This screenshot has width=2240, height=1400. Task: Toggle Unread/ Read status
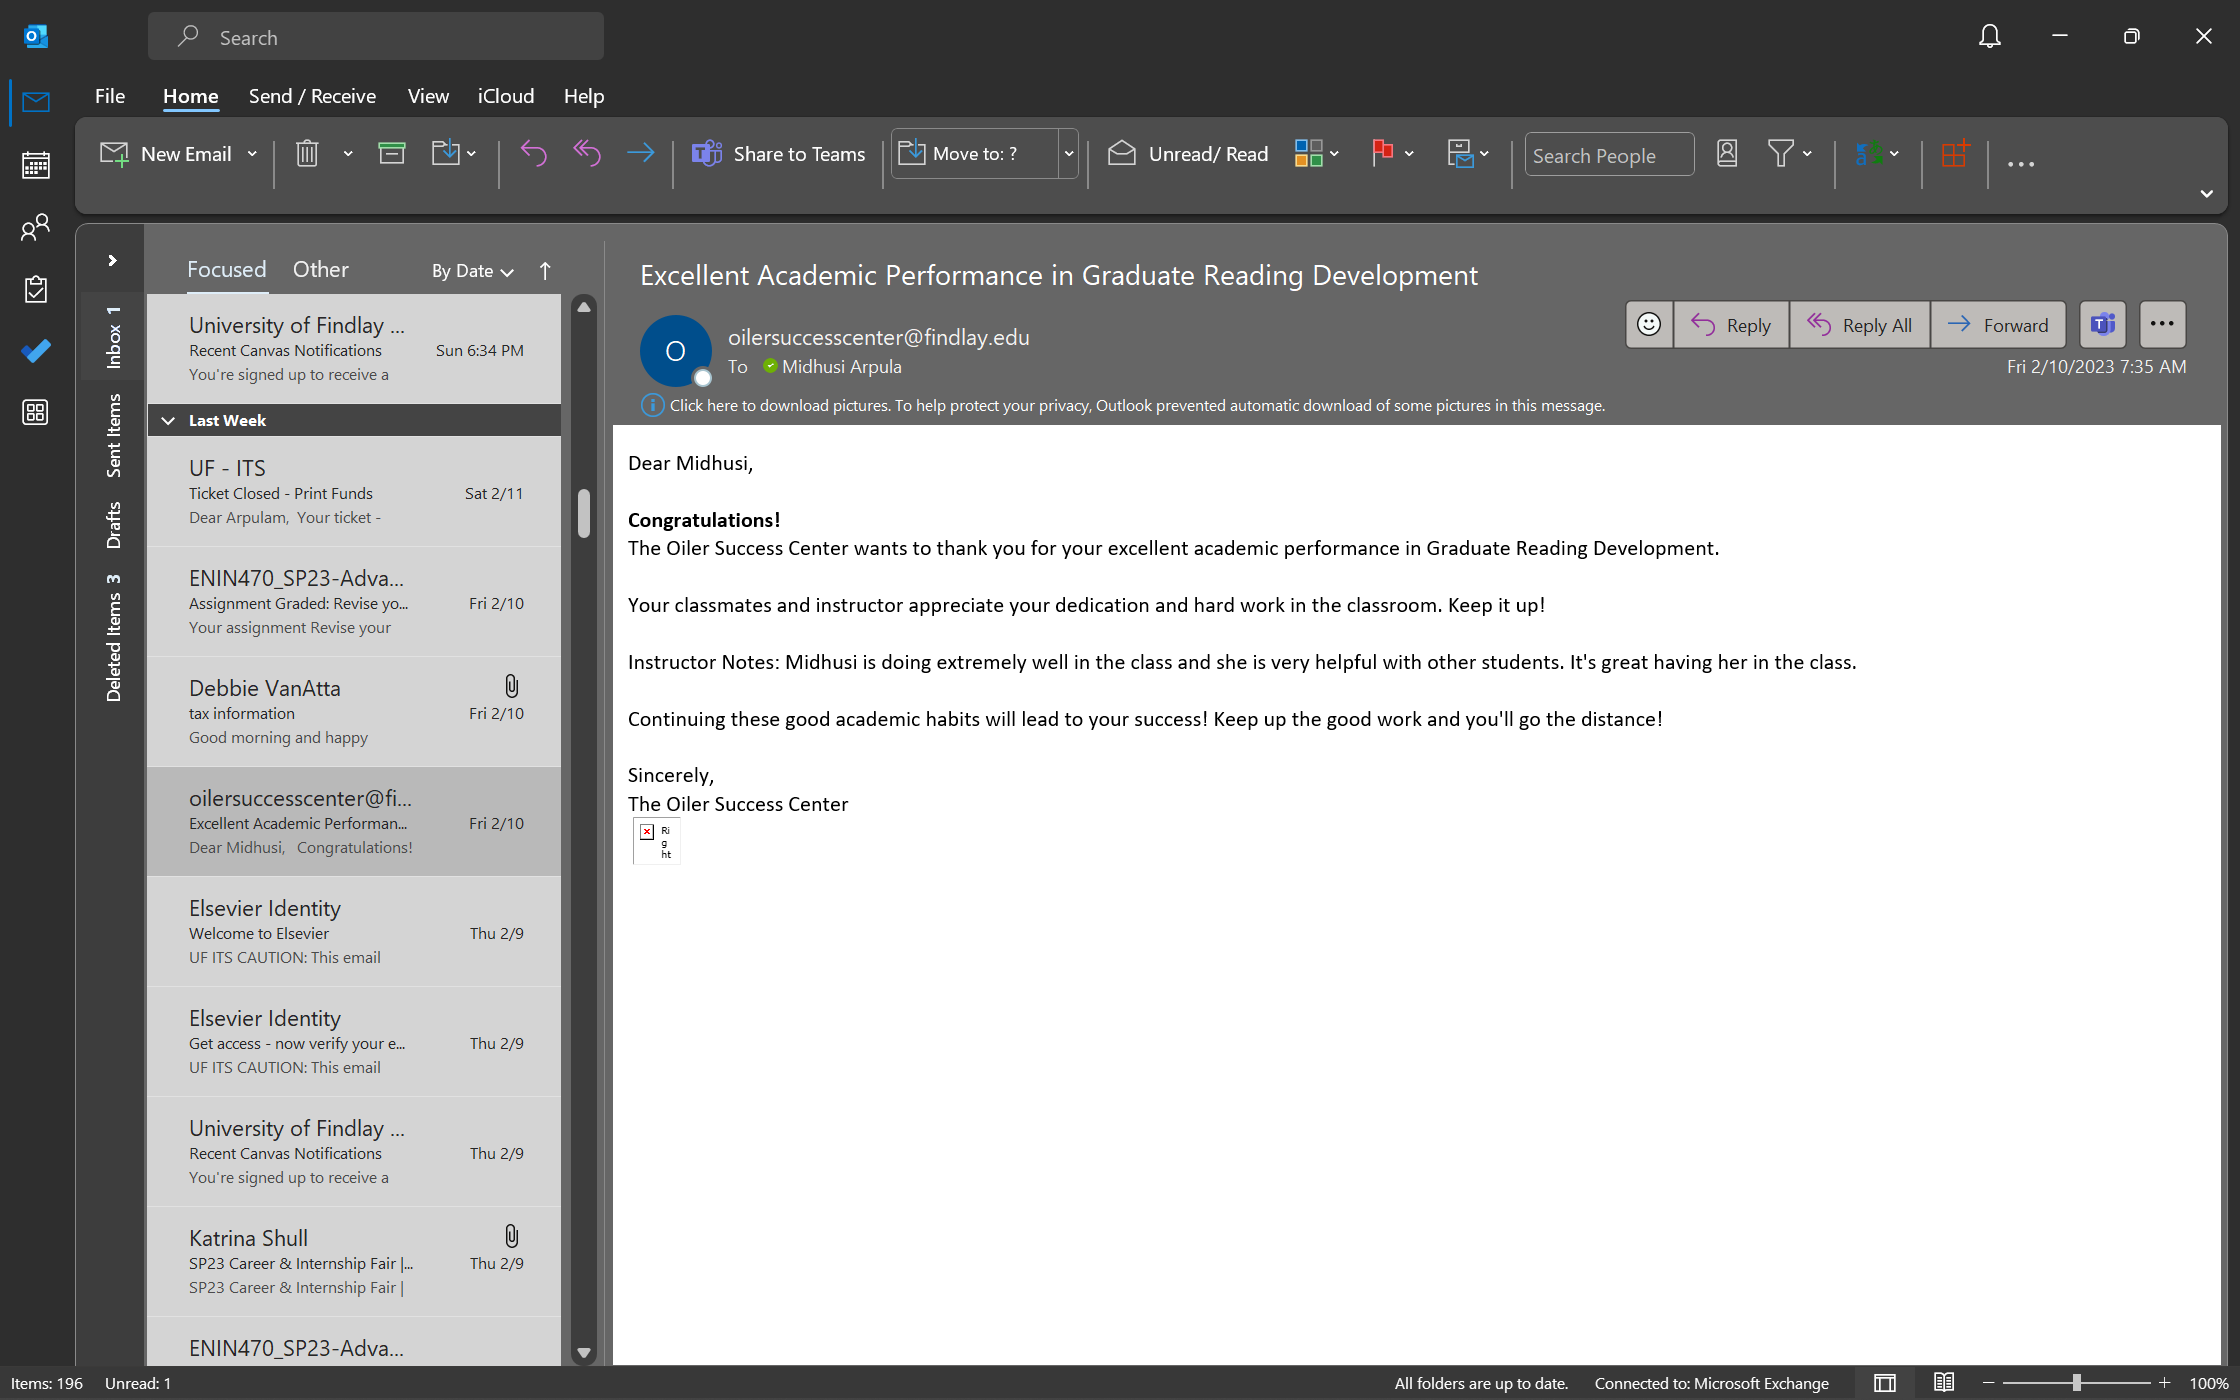click(1188, 154)
